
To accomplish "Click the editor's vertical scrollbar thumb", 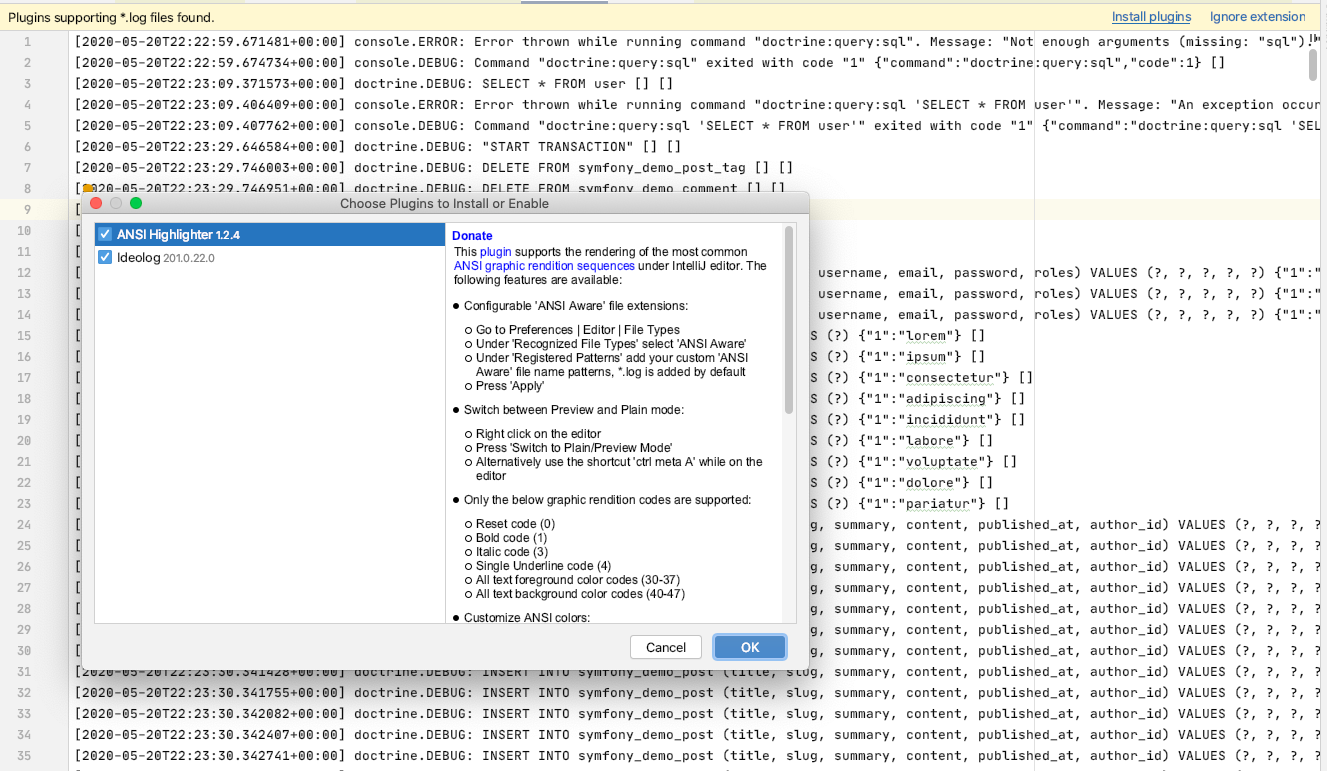I will tap(1313, 64).
